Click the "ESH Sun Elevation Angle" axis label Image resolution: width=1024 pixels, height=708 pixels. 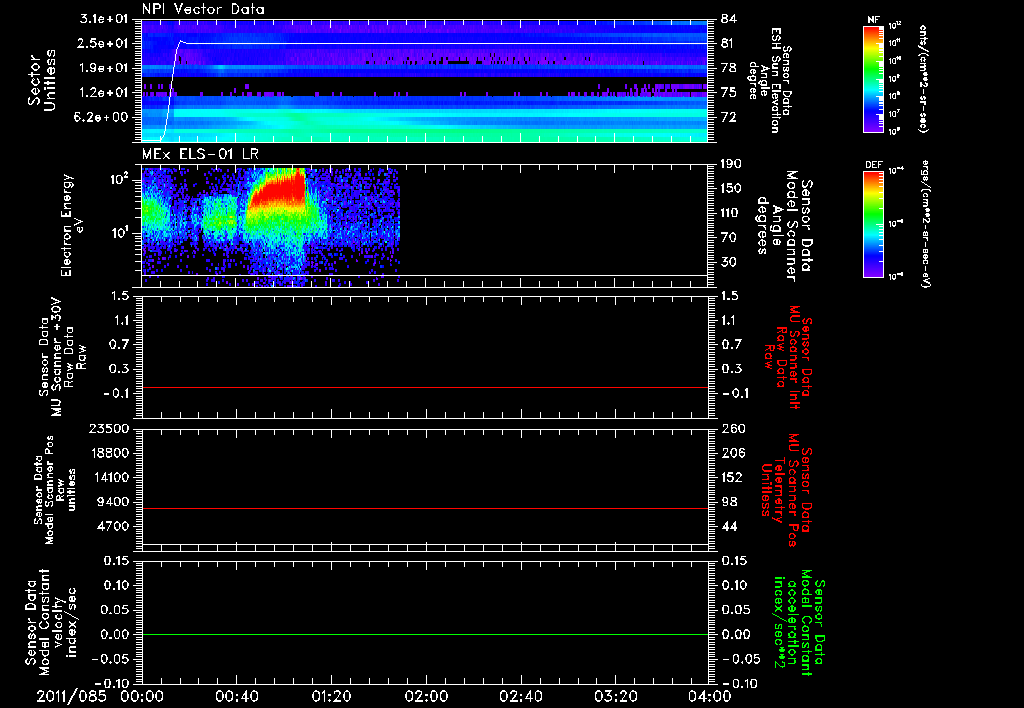click(x=769, y=80)
